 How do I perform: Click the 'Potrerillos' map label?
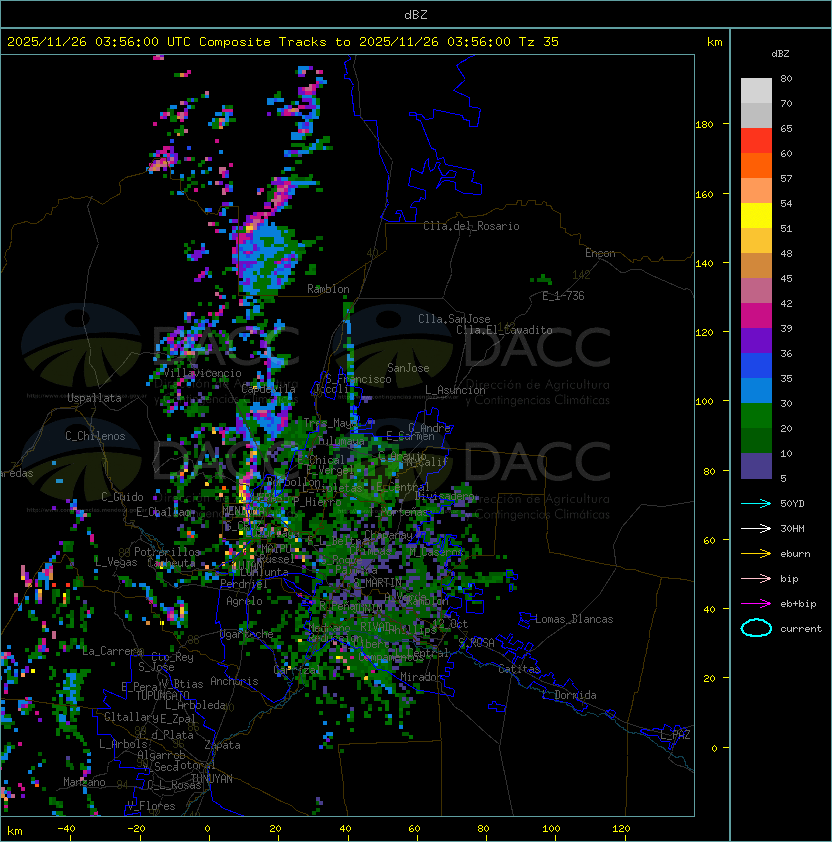click(x=167, y=552)
